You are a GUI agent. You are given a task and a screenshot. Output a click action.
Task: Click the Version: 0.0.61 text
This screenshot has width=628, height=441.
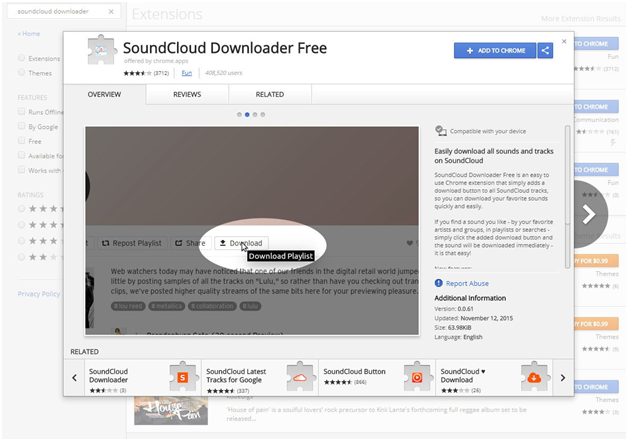[x=454, y=309]
